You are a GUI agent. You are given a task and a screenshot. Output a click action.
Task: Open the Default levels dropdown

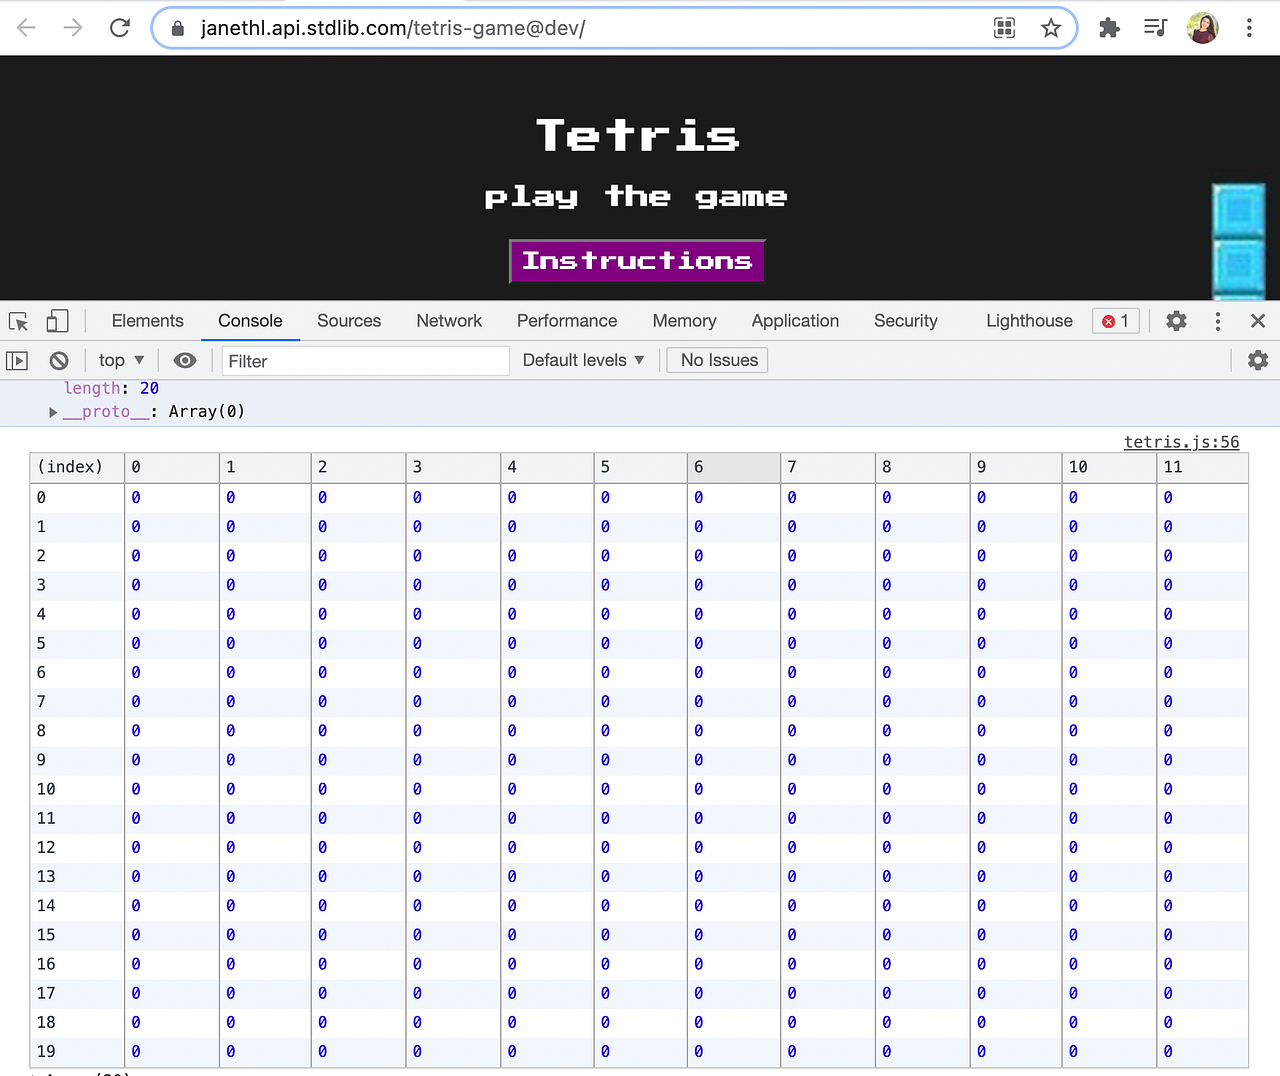tap(583, 360)
